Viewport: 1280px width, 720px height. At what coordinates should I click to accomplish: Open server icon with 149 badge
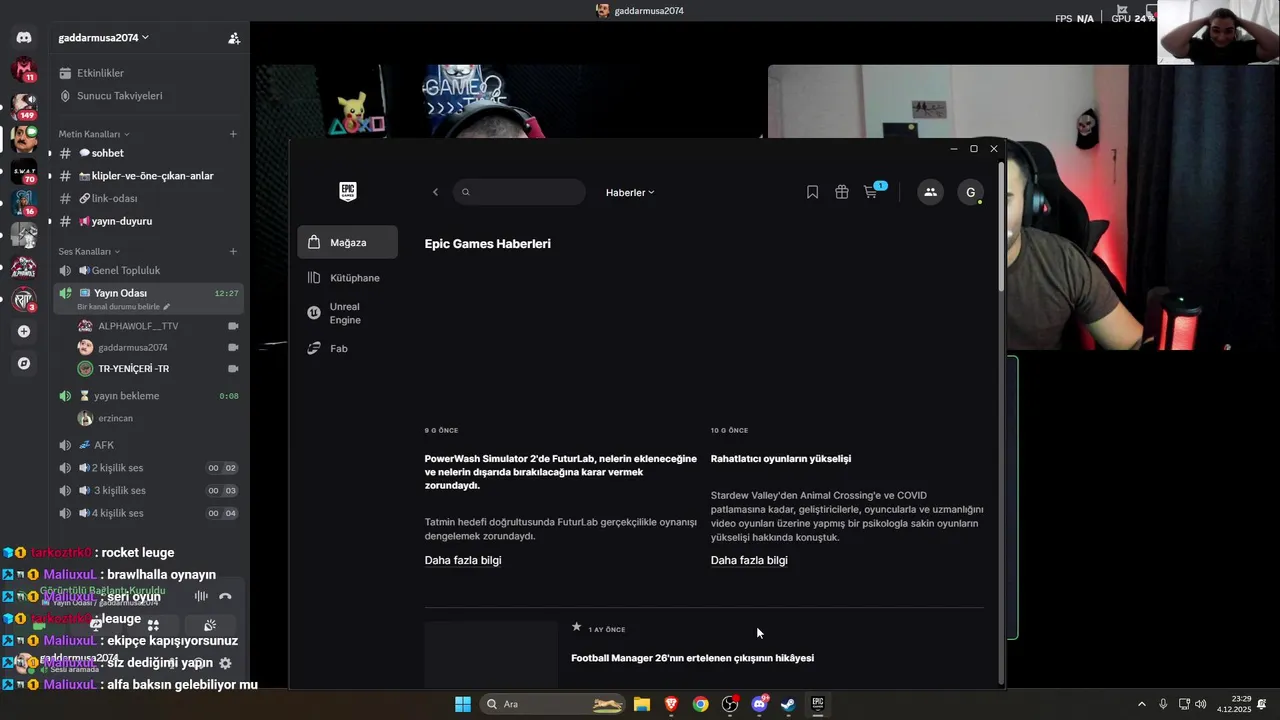click(x=24, y=106)
